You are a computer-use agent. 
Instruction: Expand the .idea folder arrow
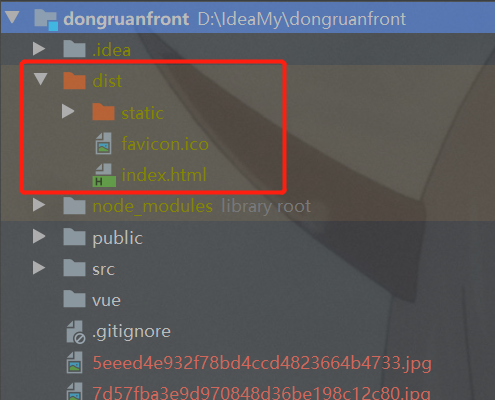pos(39,49)
